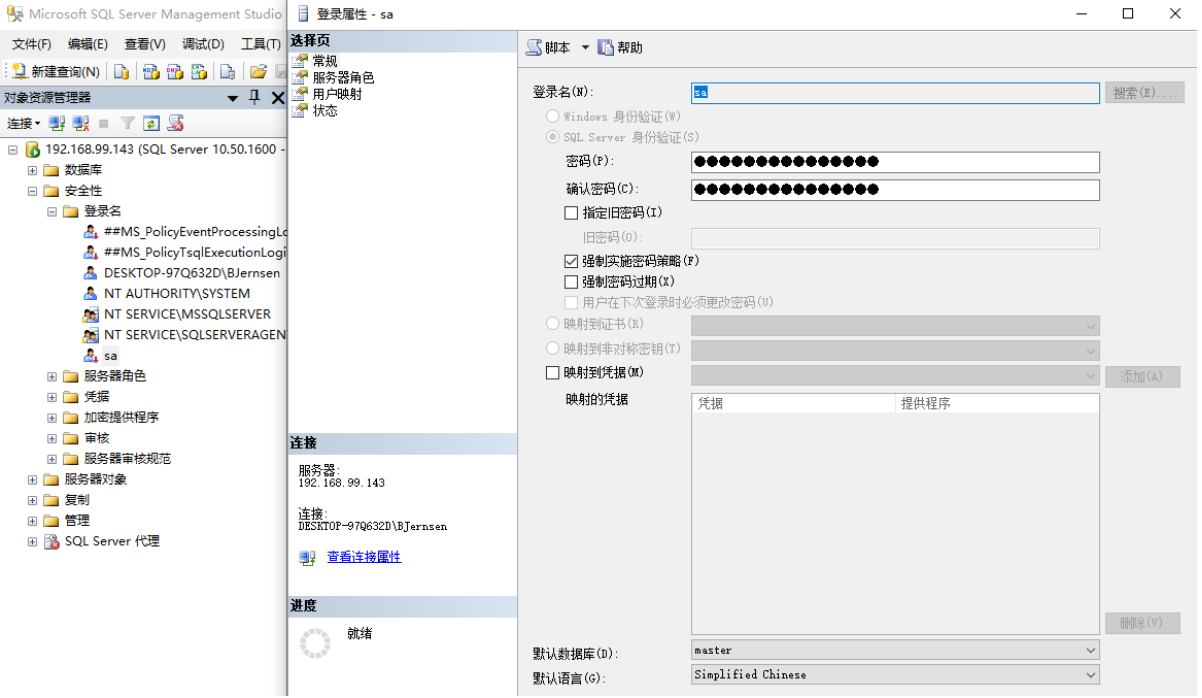Click the 搜索(E)... button

click(x=1144, y=93)
